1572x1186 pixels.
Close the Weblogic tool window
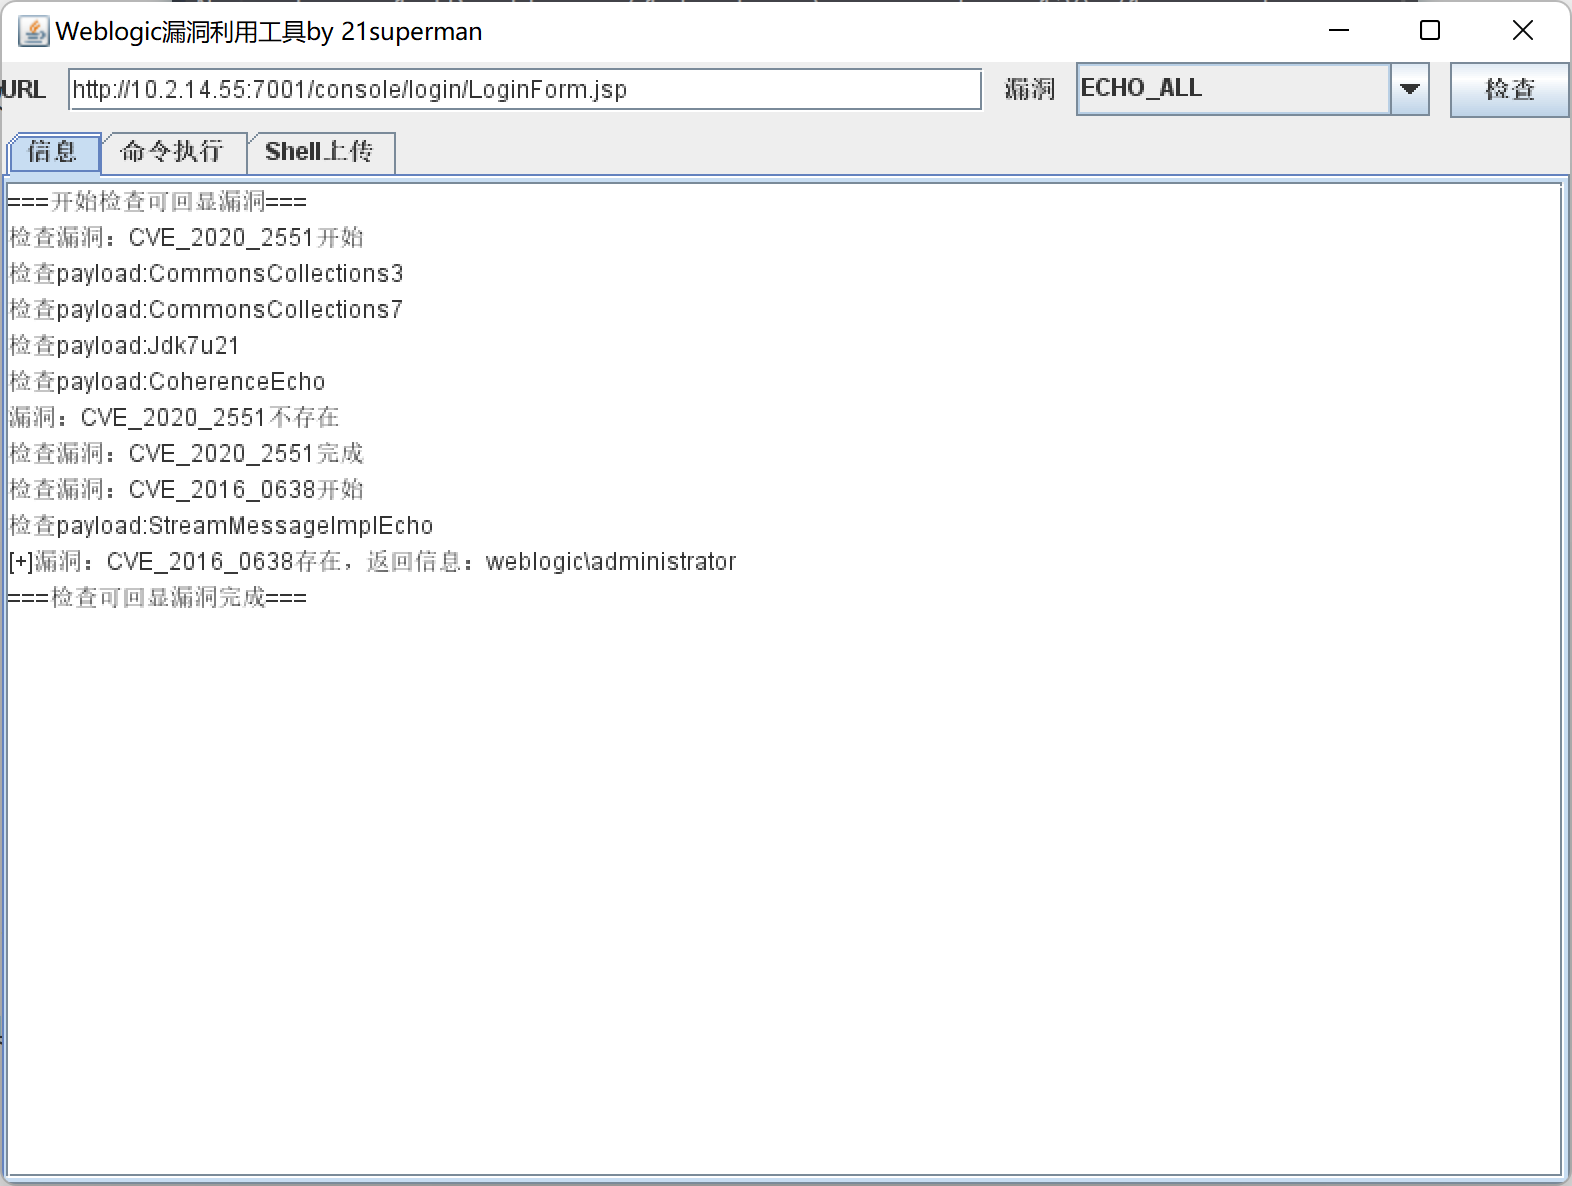coord(1522,31)
